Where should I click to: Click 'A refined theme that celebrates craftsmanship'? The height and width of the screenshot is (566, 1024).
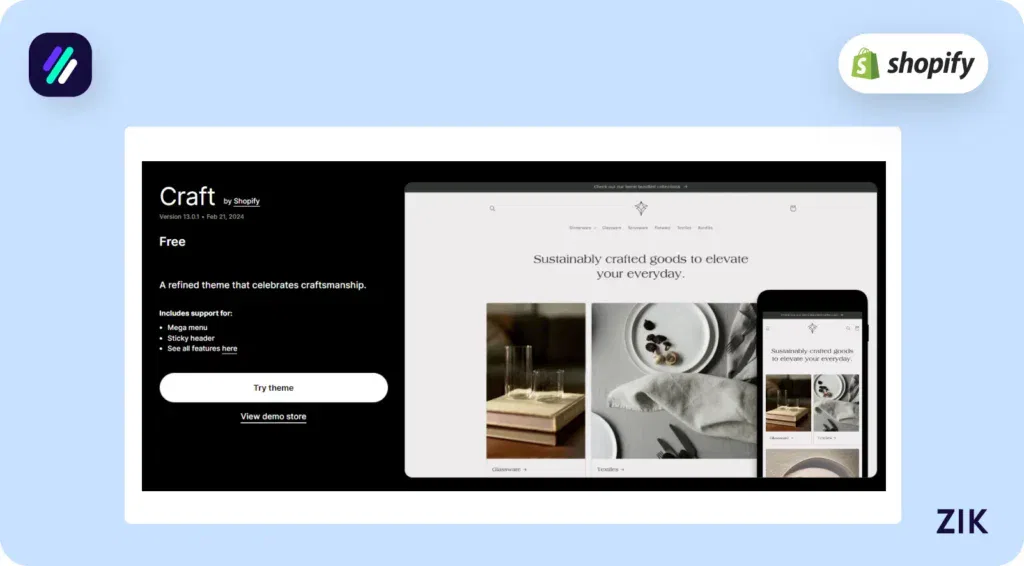coord(263,285)
